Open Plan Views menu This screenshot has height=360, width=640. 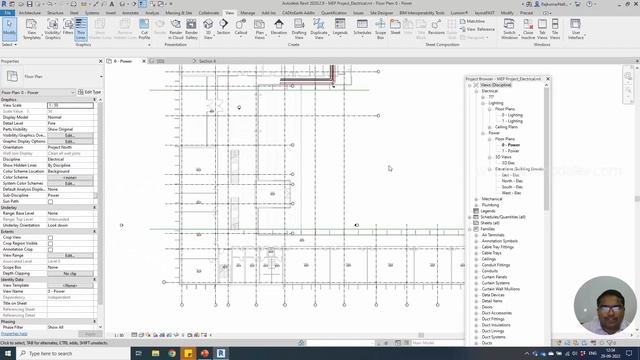click(259, 29)
